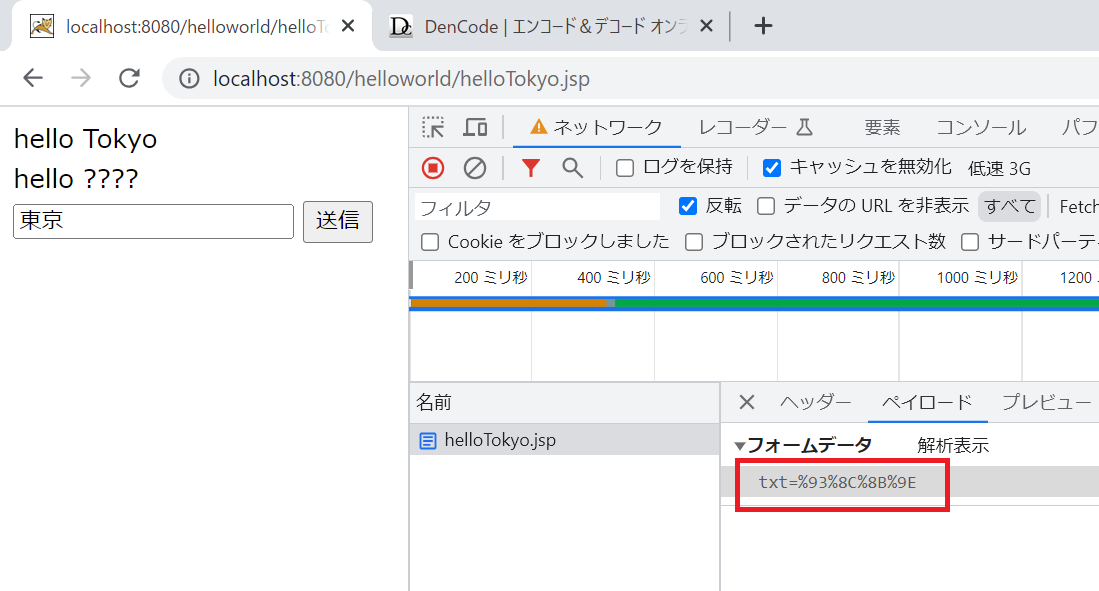Uncheck the 反転 filter checkbox
Screen dimensions: 1099x591
coord(689,205)
